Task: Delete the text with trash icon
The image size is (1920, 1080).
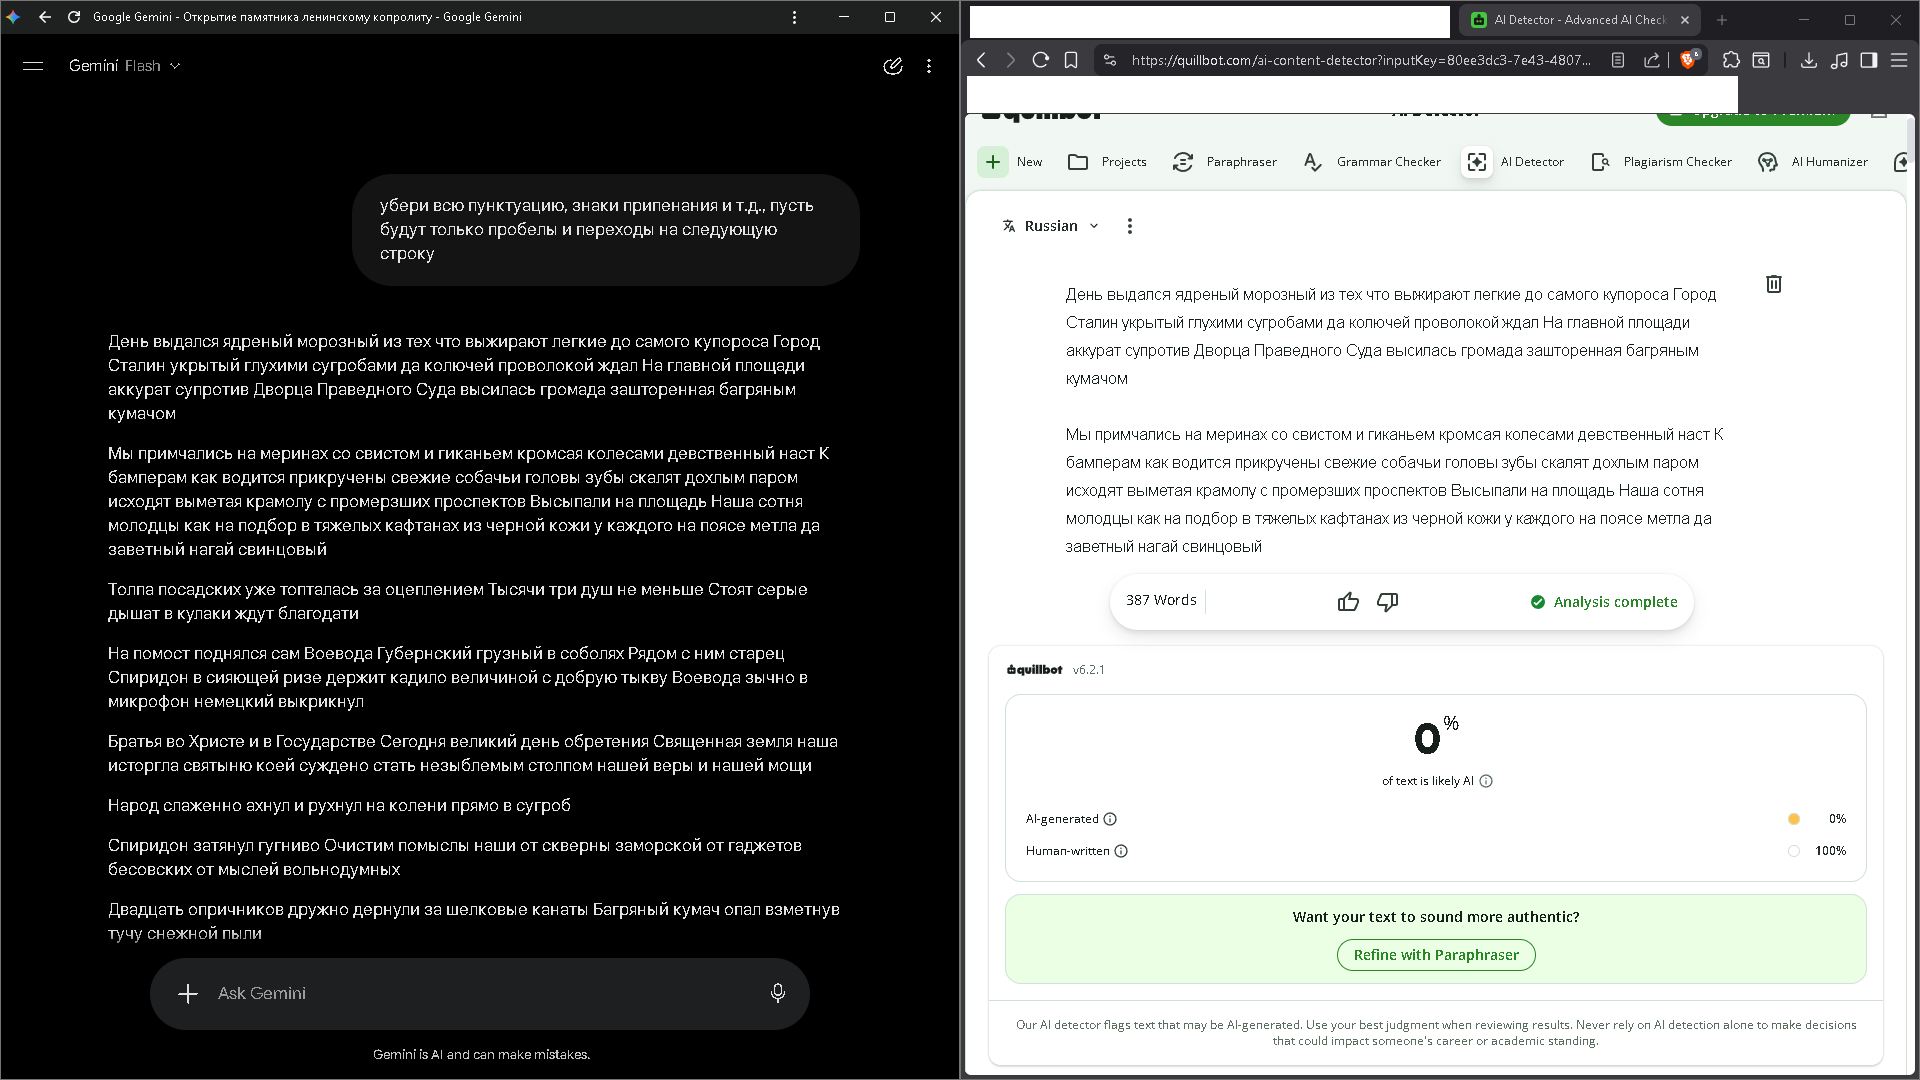Action: (1774, 284)
